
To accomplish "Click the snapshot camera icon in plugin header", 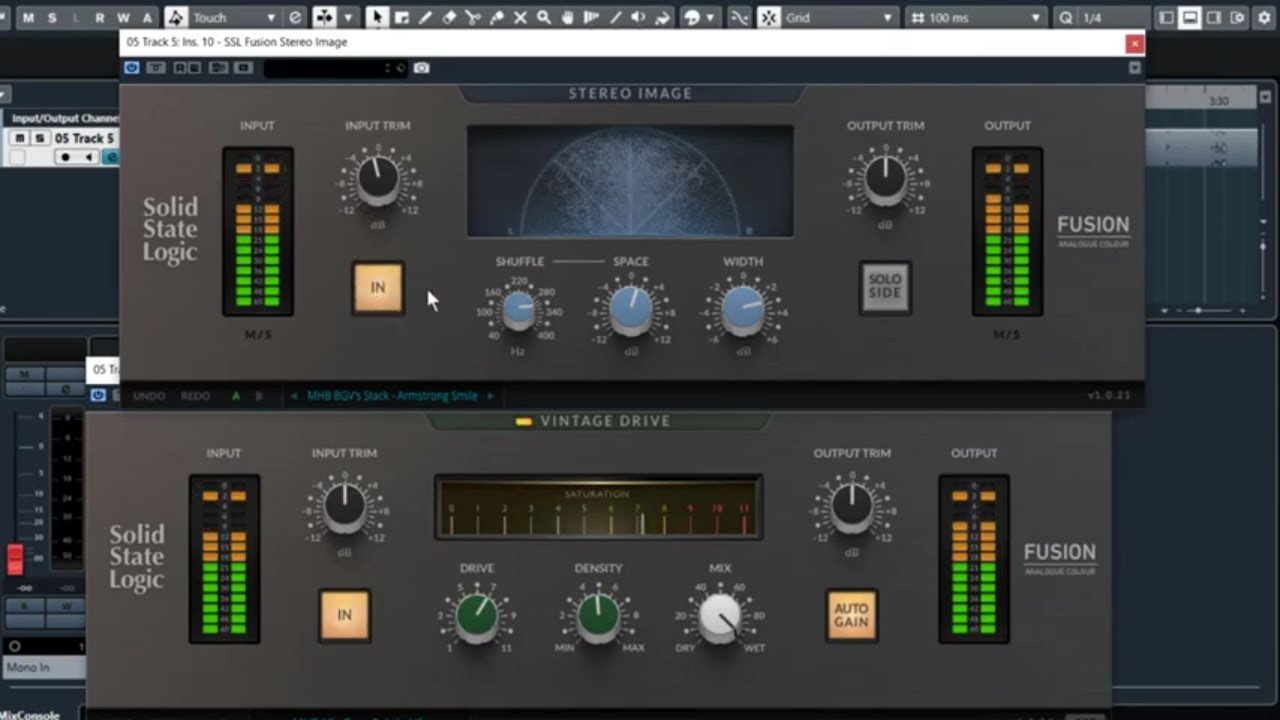I will (x=421, y=67).
